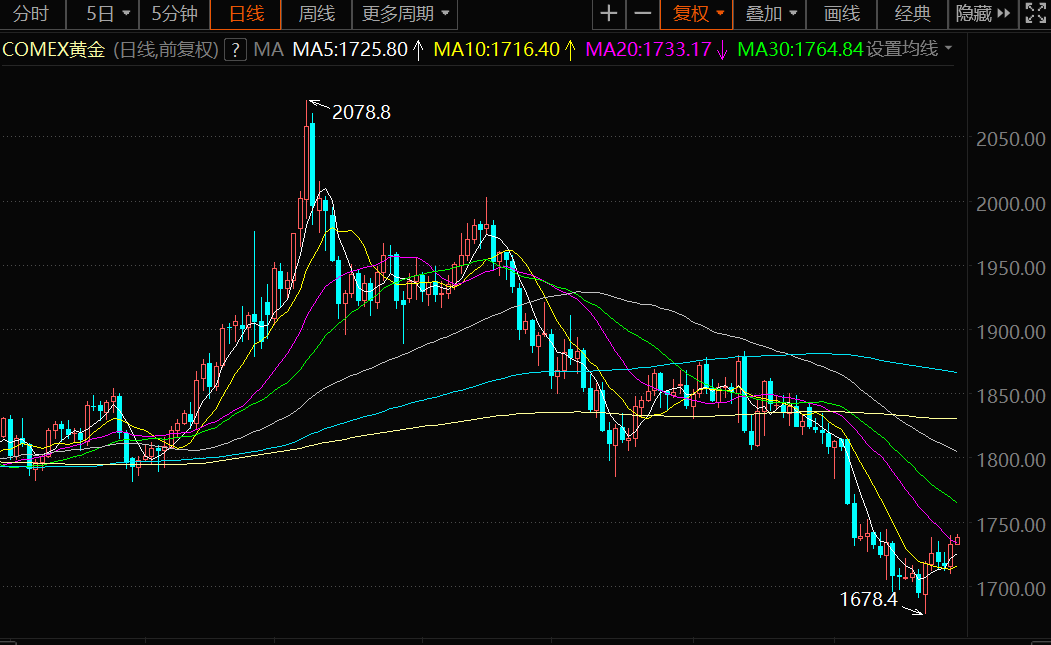
Task: Open the 复权 adjustment dropdown
Action: tap(696, 13)
